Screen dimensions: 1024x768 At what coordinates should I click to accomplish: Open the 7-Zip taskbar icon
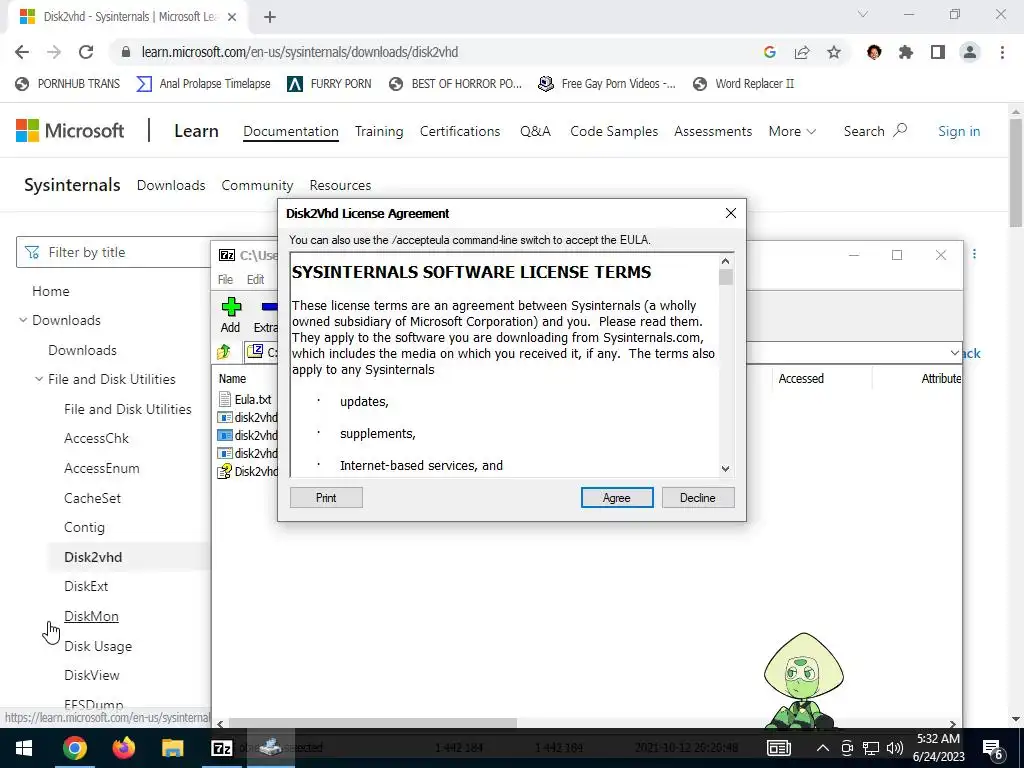pyautogui.click(x=222, y=748)
